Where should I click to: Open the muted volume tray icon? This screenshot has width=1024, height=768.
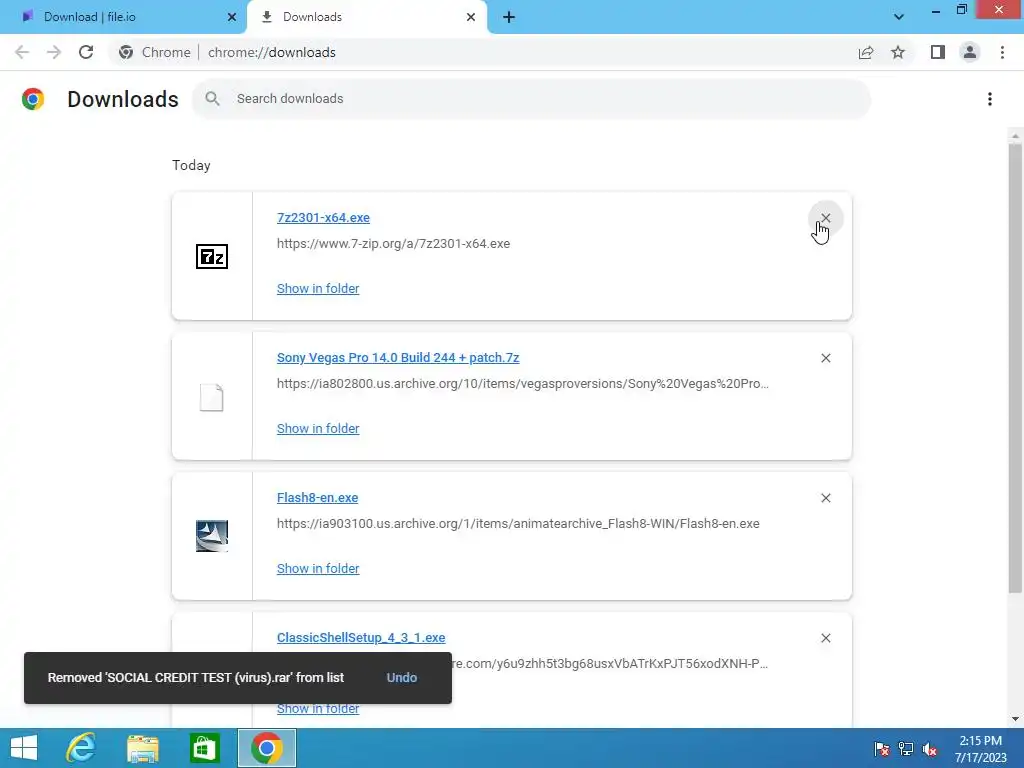[930, 748]
